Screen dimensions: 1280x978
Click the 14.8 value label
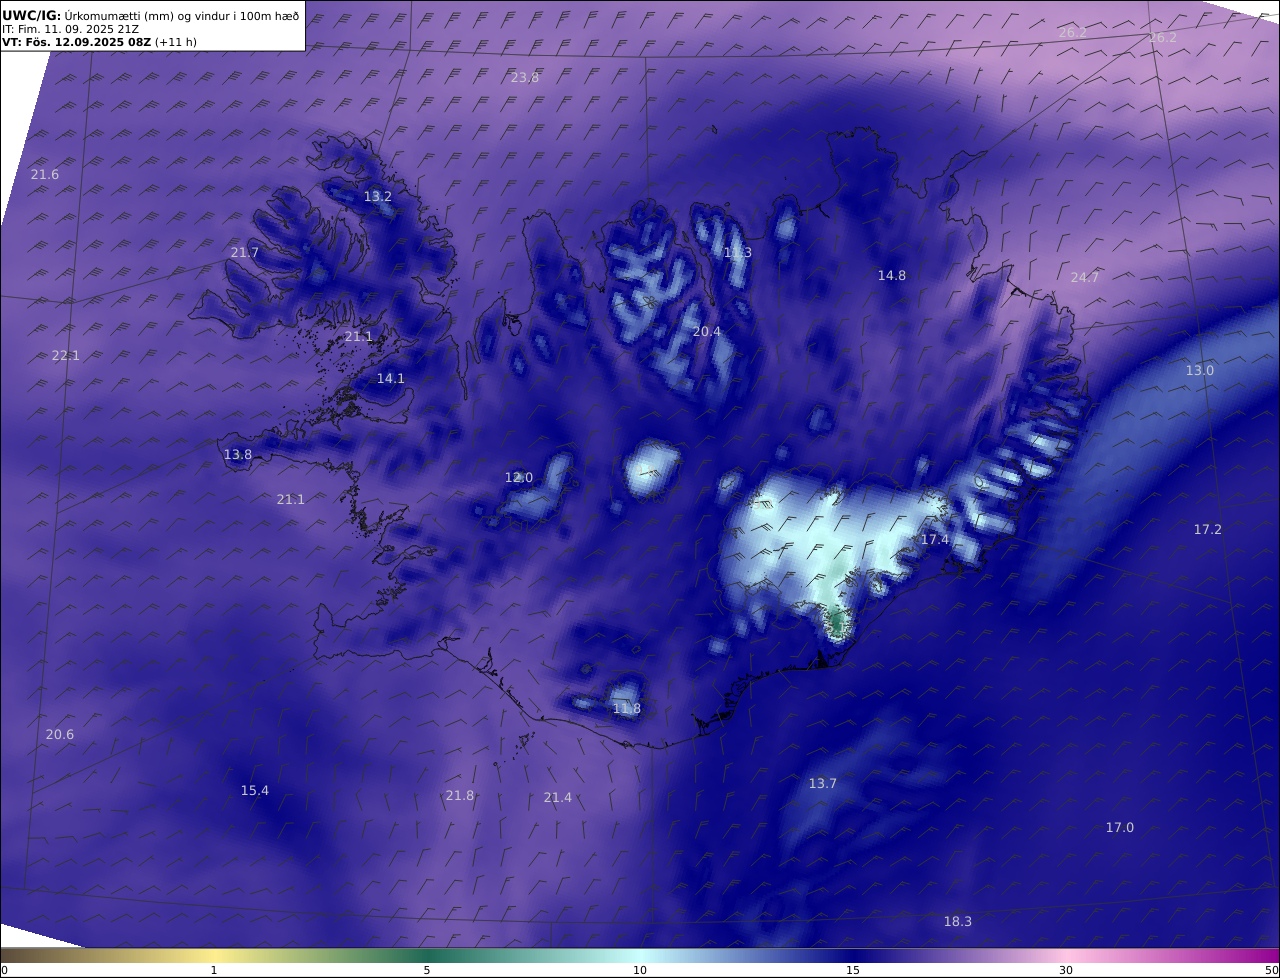point(892,276)
